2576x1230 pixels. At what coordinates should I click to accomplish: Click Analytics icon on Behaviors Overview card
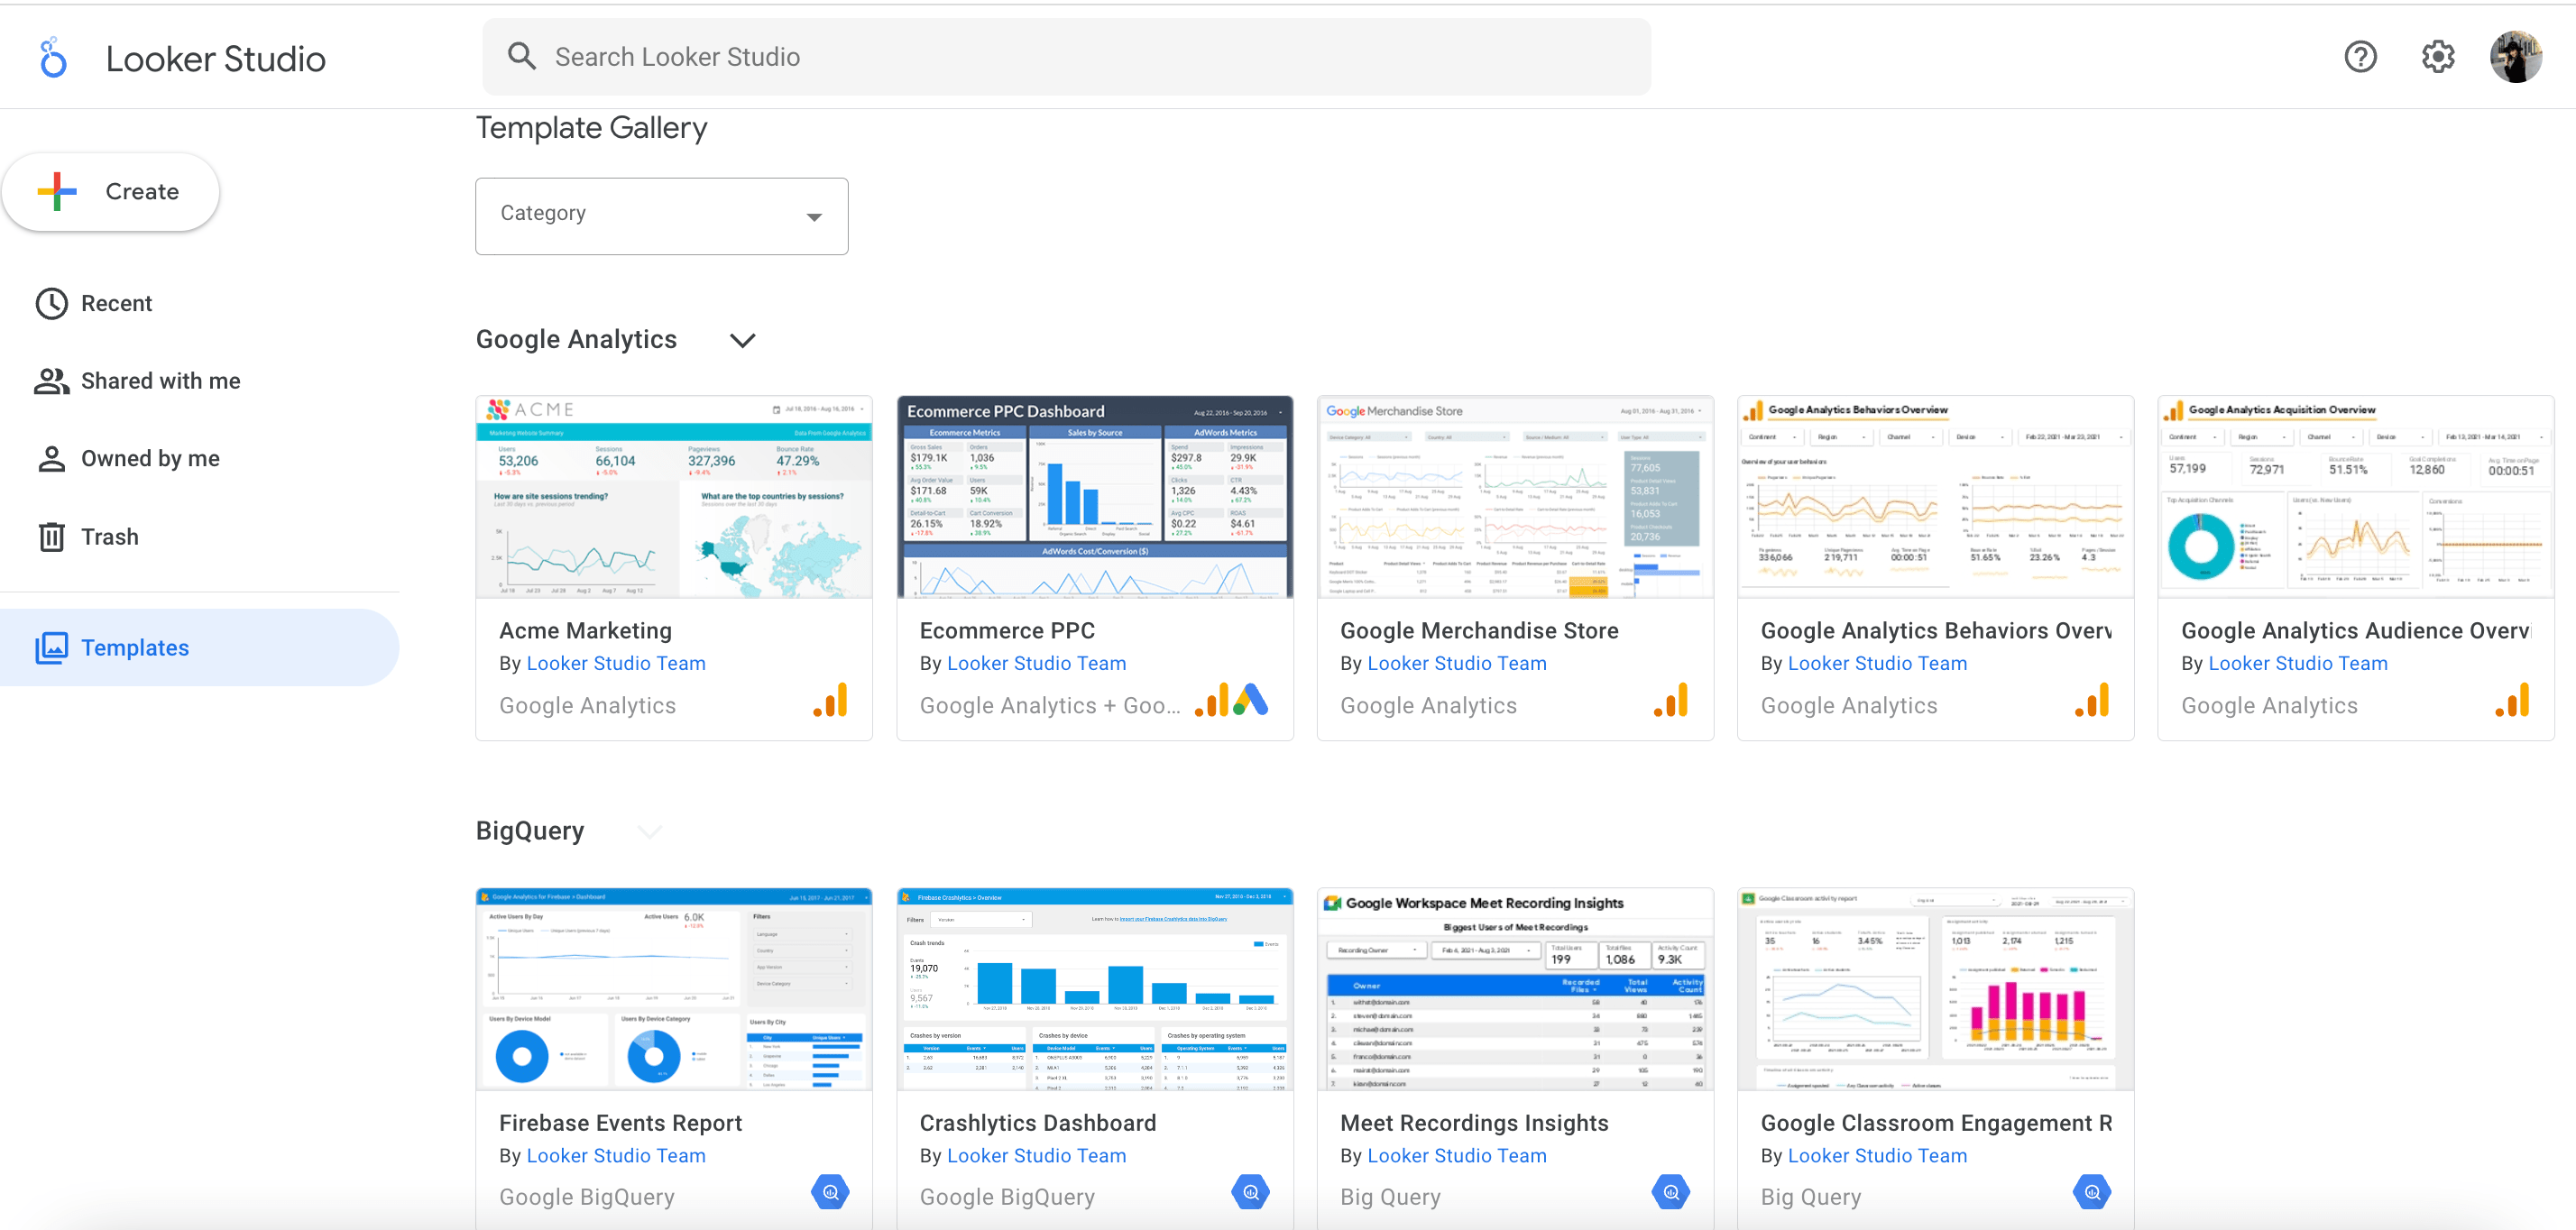2092,700
